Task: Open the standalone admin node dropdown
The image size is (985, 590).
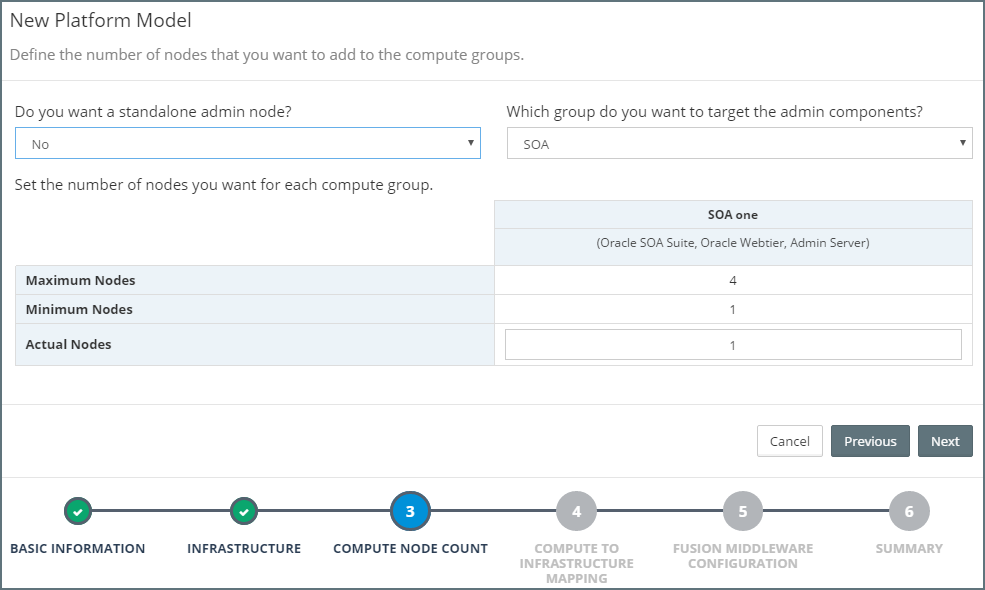Action: click(248, 144)
